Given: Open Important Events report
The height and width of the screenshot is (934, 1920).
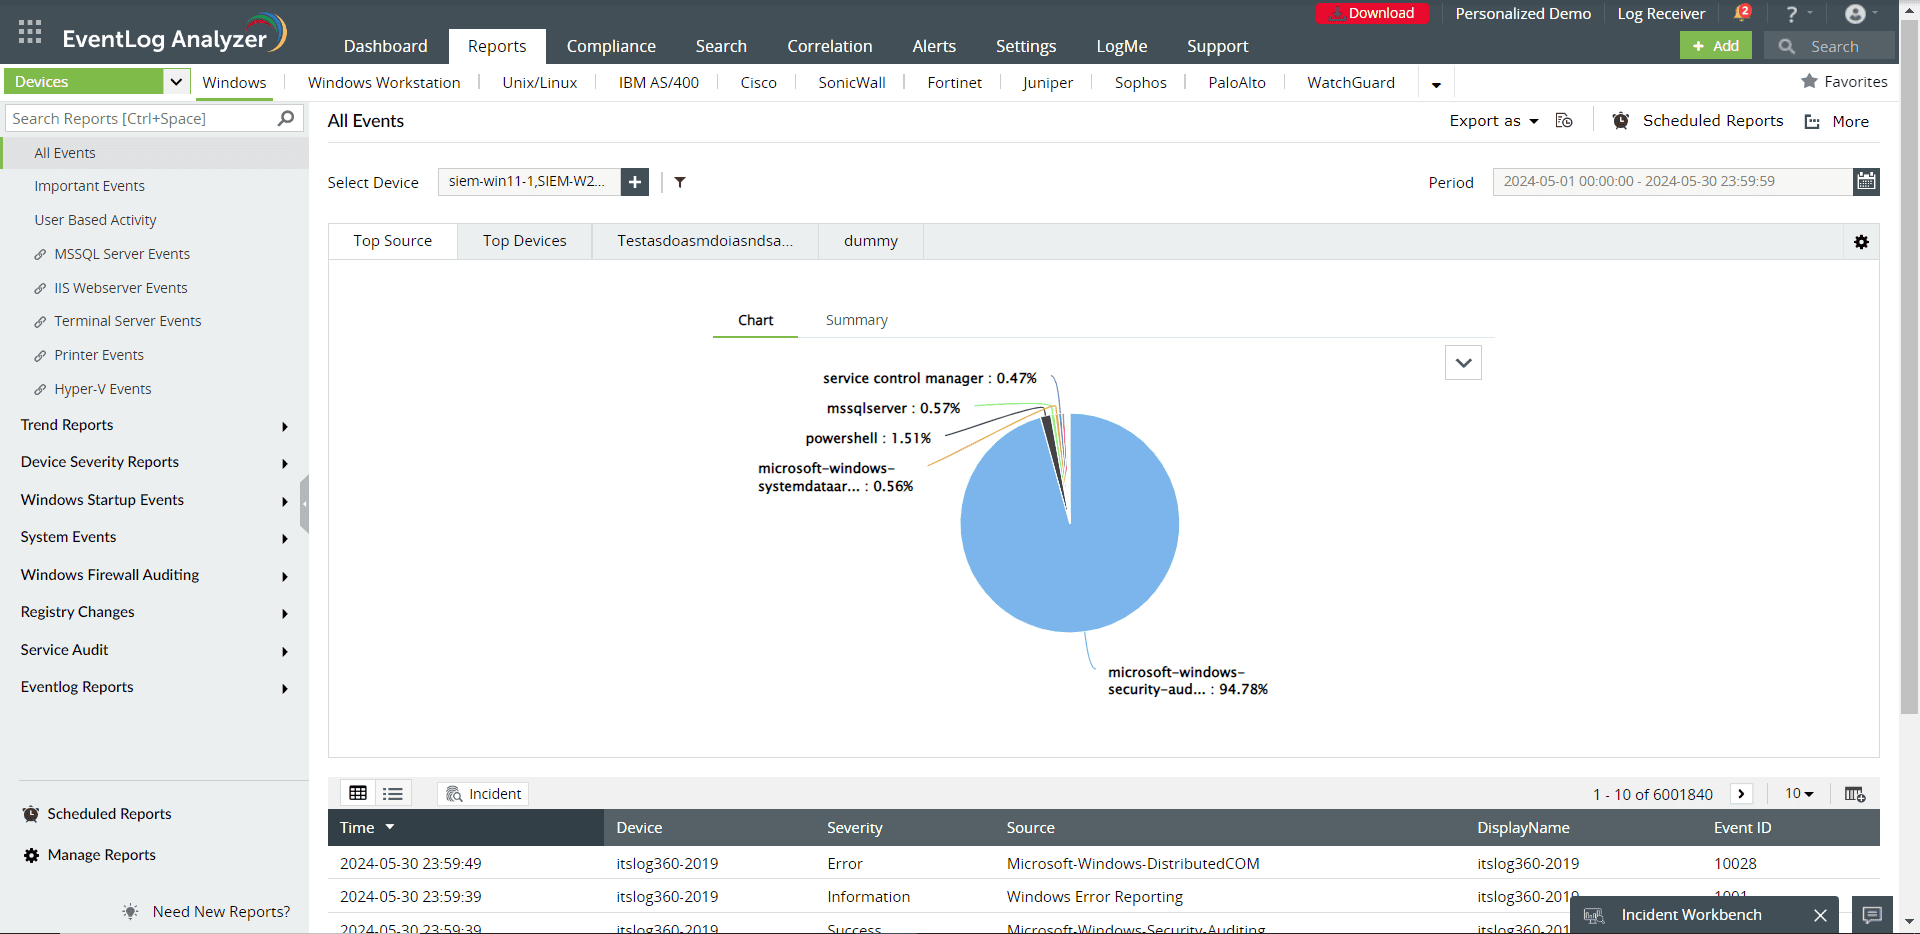Looking at the screenshot, I should pyautogui.click(x=89, y=186).
